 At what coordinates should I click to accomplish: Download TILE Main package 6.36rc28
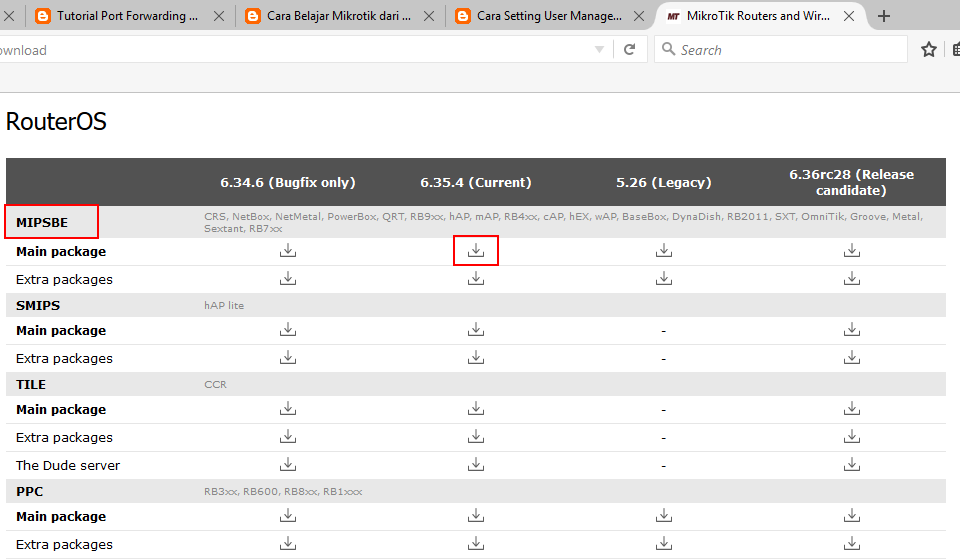coord(852,408)
